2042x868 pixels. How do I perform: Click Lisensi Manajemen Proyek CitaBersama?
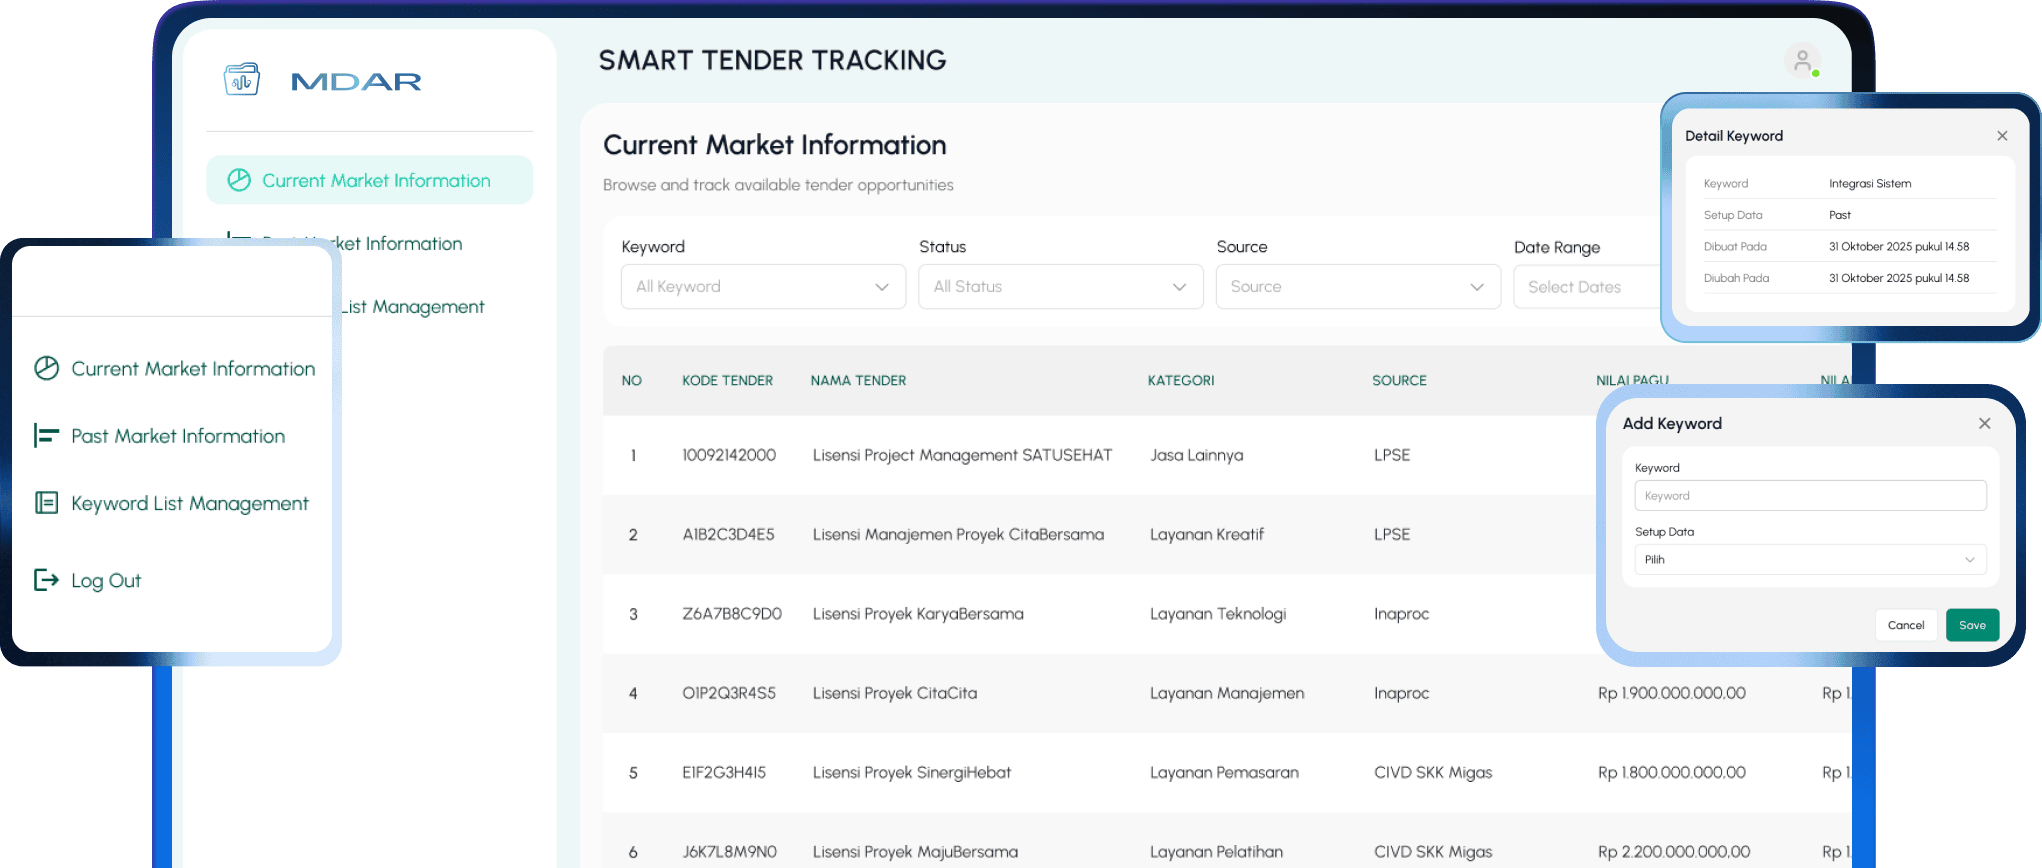pyautogui.click(x=958, y=535)
